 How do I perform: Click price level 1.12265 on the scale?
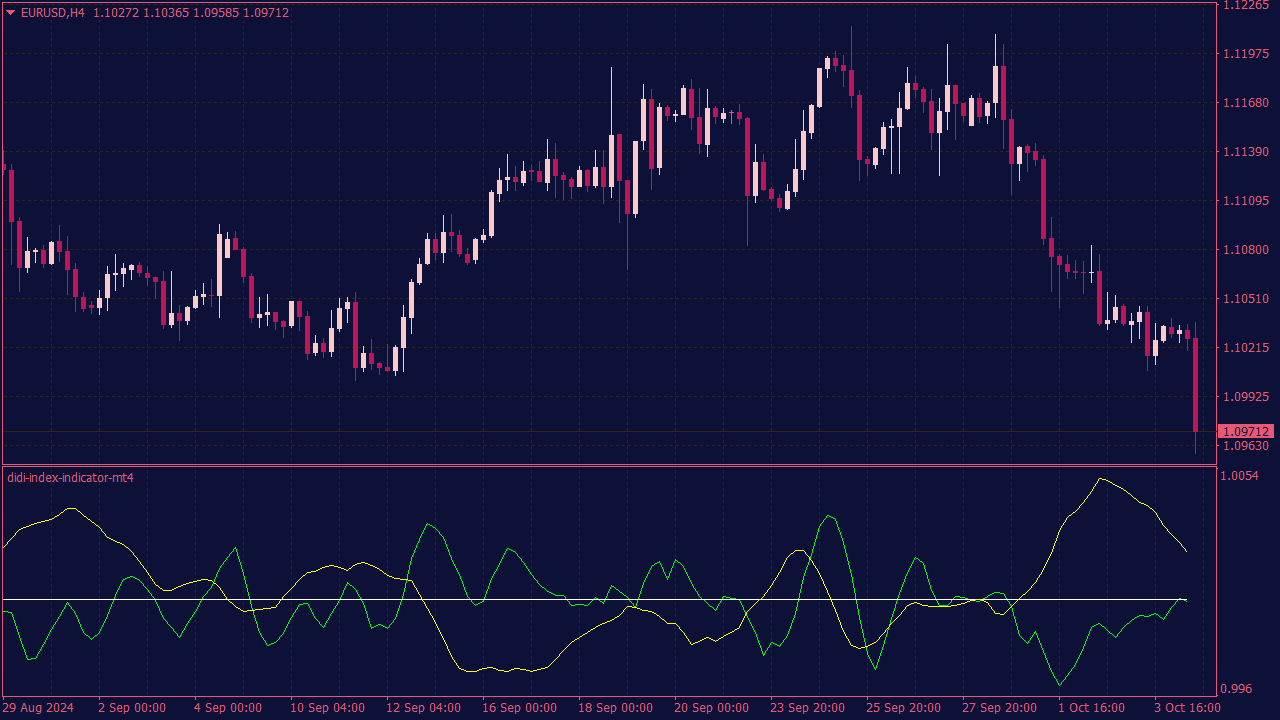(1247, 5)
